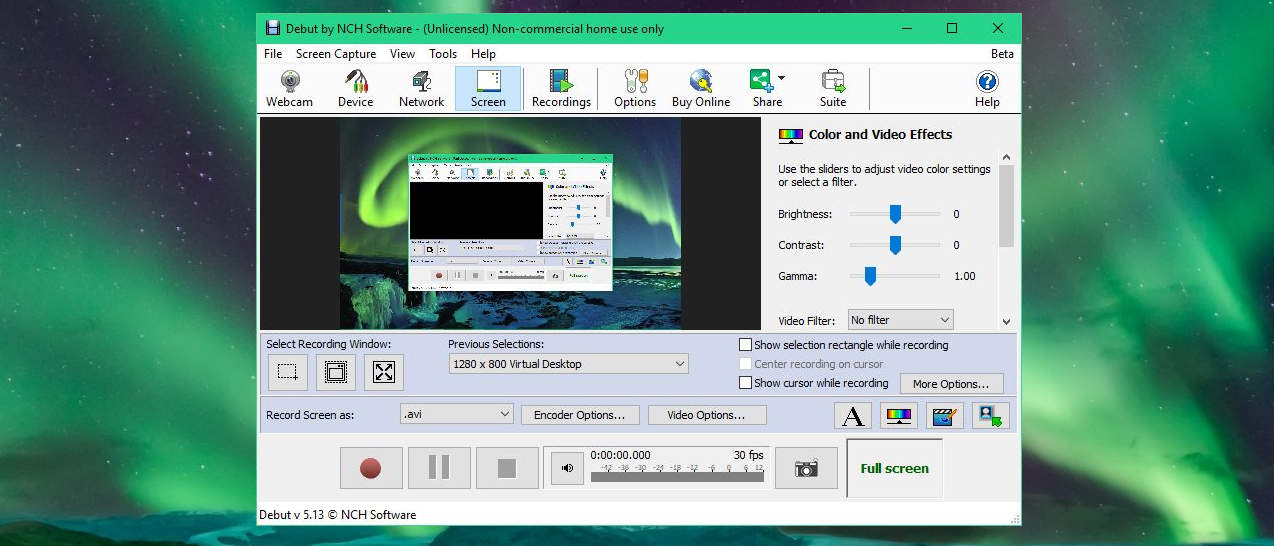The image size is (1274, 546).
Task: Click the More Options button
Action: [950, 384]
